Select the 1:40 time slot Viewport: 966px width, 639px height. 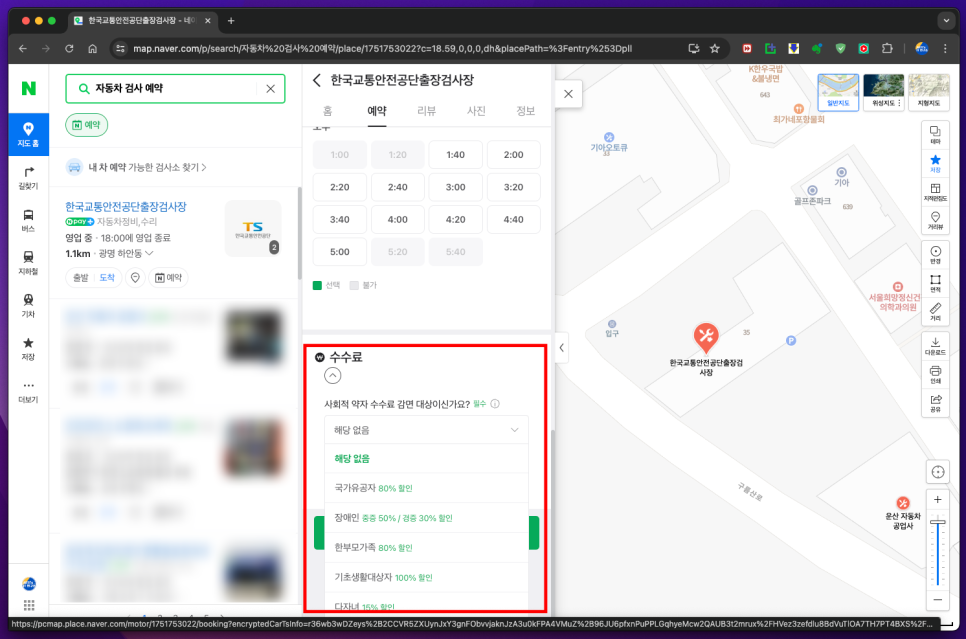pyautogui.click(x=455, y=155)
